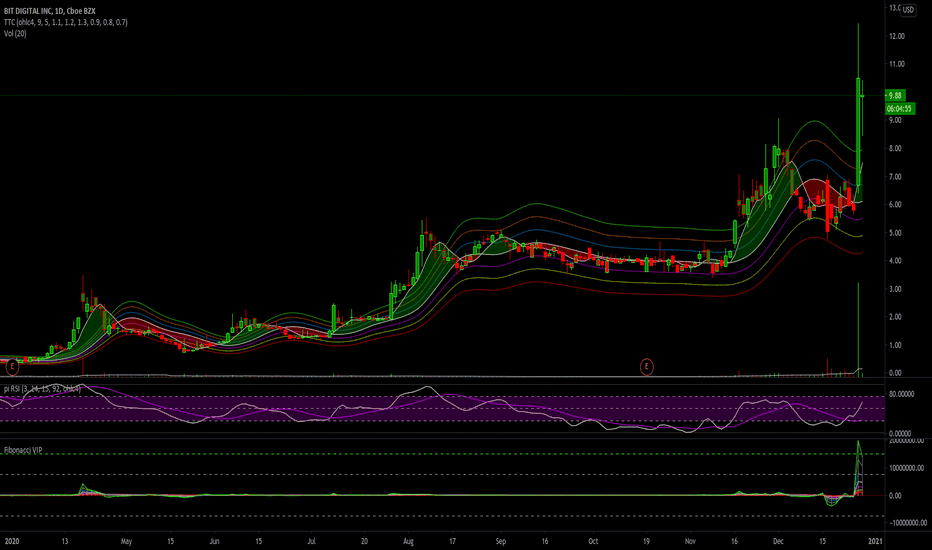Viewport: 932px width, 550px height.
Task: Click the 5.00 price axis label
Action: tap(895, 233)
